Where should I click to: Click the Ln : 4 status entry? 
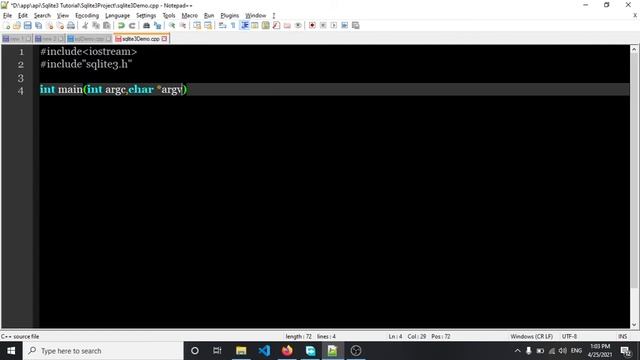(x=395, y=336)
